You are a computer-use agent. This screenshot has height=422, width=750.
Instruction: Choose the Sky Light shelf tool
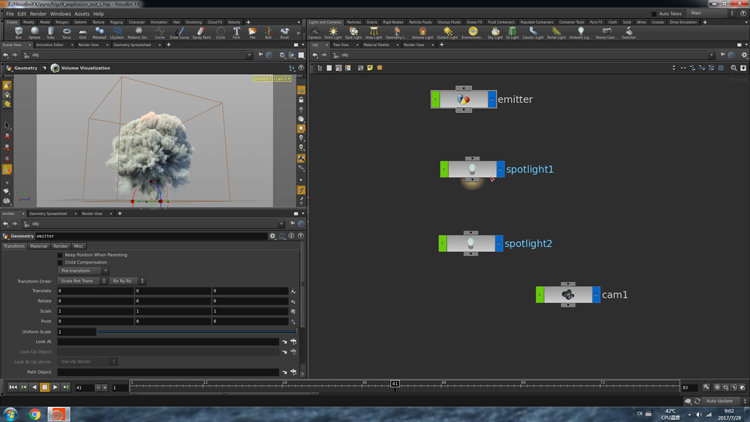pyautogui.click(x=495, y=32)
